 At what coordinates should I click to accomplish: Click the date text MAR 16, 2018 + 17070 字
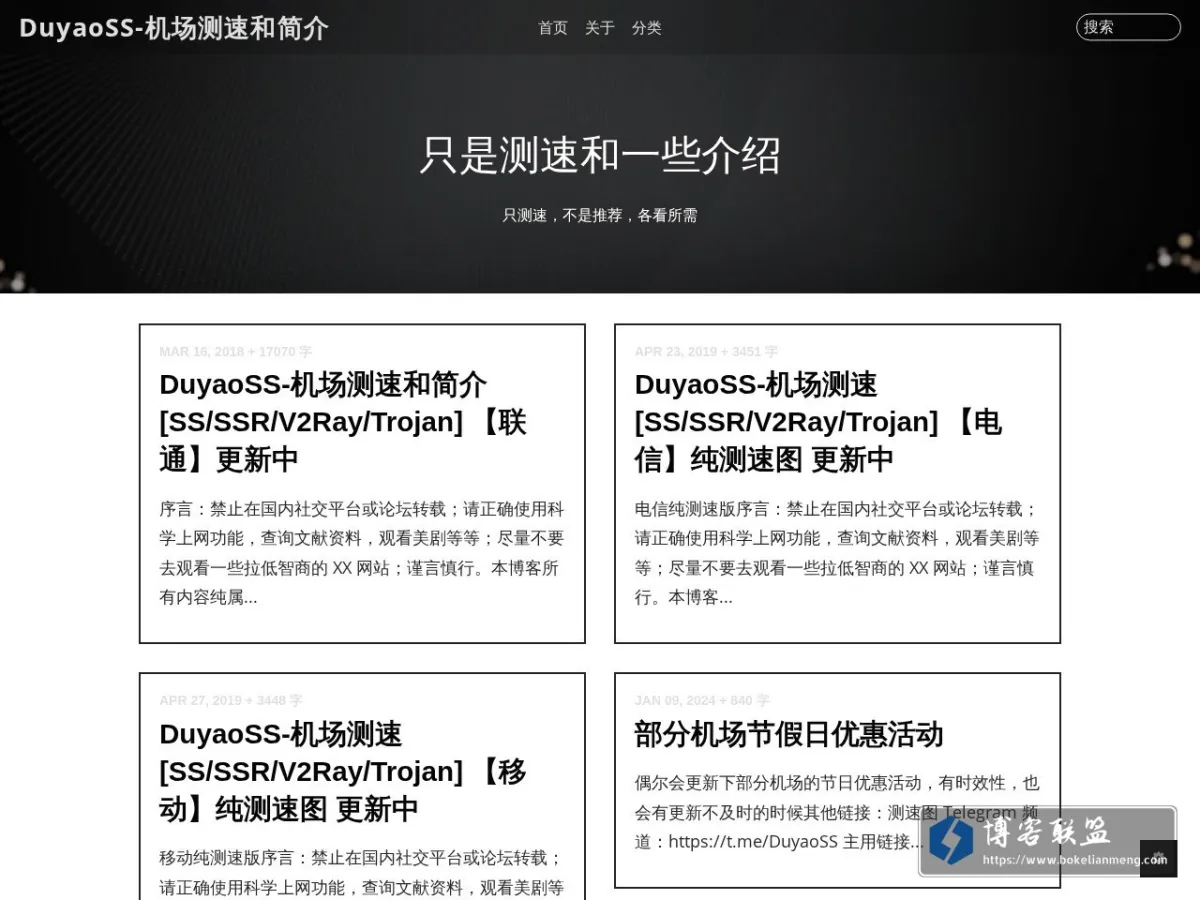point(236,352)
